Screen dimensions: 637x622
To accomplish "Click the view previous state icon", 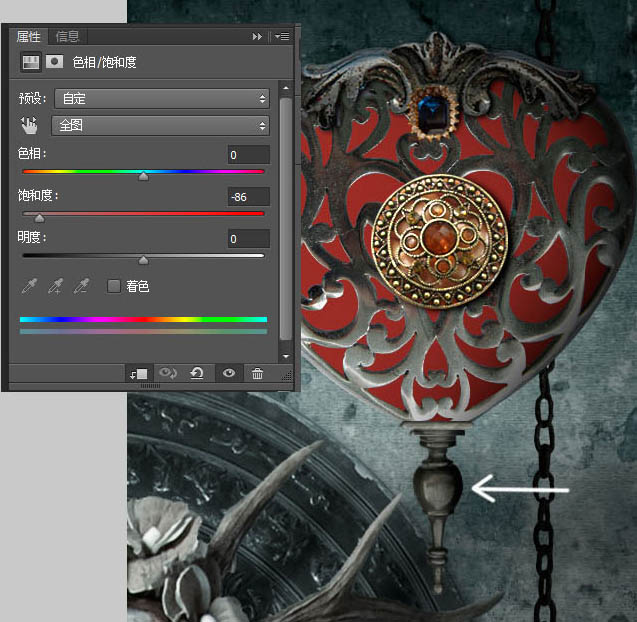I will point(168,373).
